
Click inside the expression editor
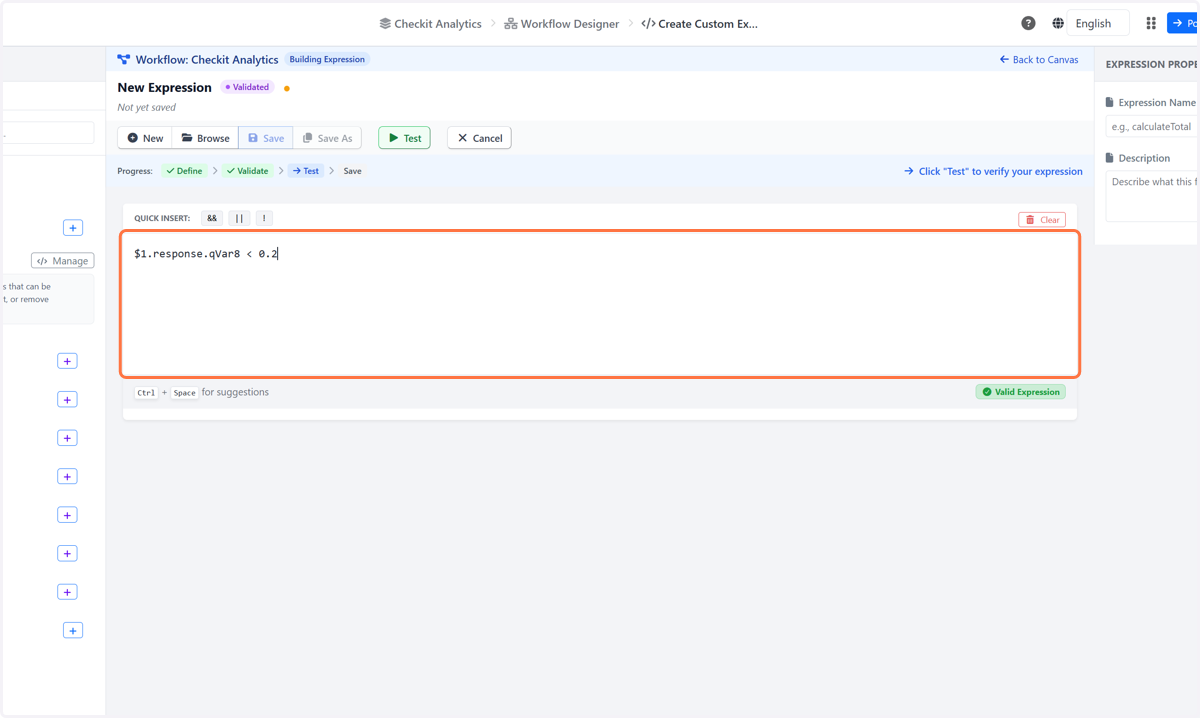(x=600, y=304)
